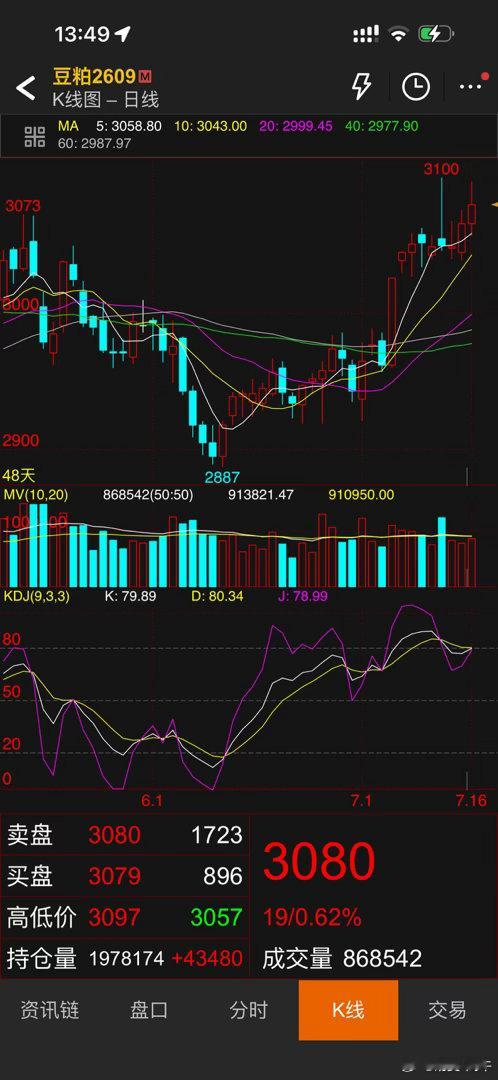Tap the 3073 price axis label
The width and height of the screenshot is (498, 1080).
(x=23, y=206)
